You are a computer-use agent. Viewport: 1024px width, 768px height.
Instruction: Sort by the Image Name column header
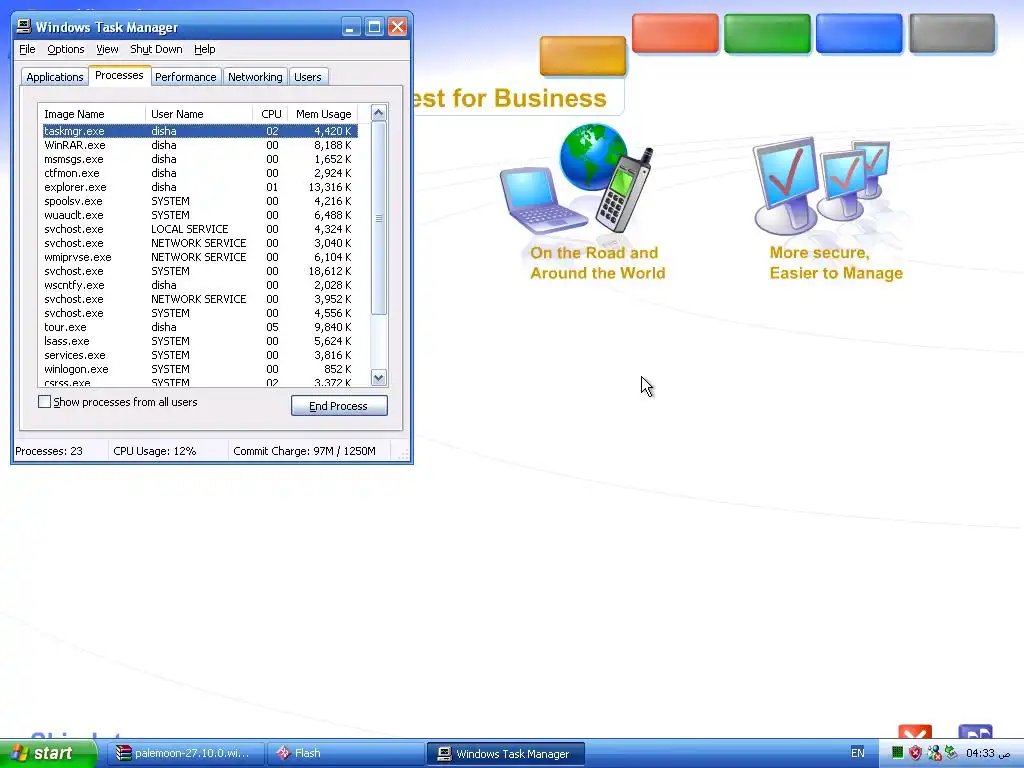91,114
